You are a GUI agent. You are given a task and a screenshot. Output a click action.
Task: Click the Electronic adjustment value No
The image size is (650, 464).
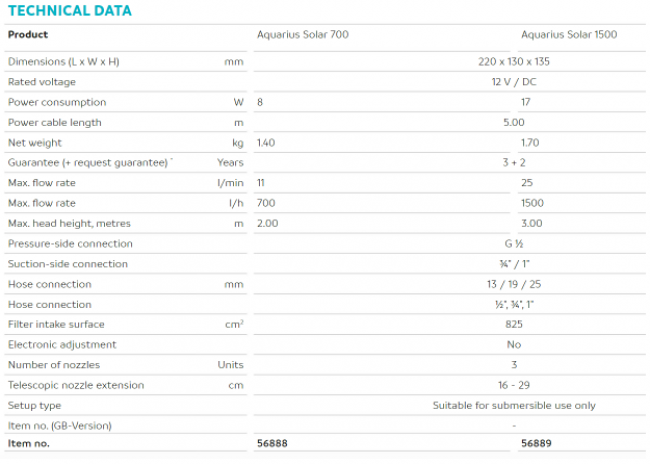coord(514,345)
